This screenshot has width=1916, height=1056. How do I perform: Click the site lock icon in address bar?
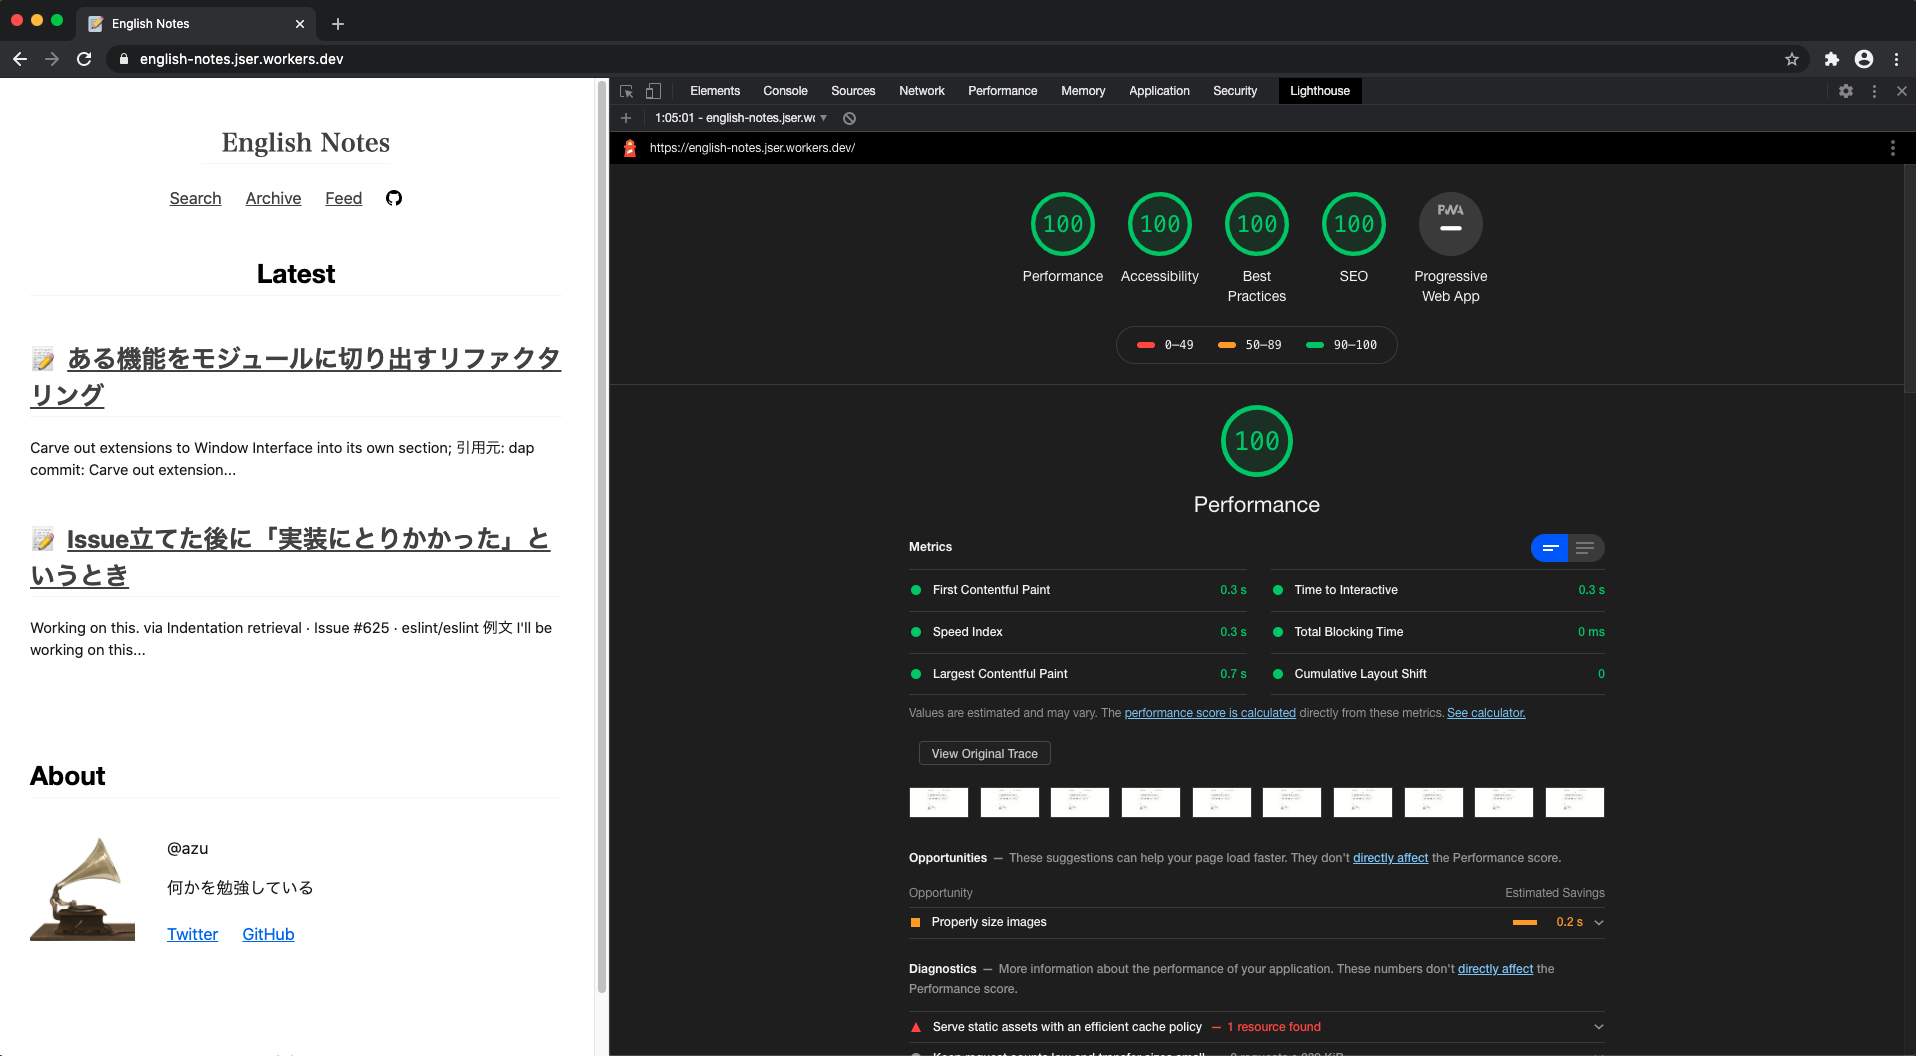tap(124, 59)
